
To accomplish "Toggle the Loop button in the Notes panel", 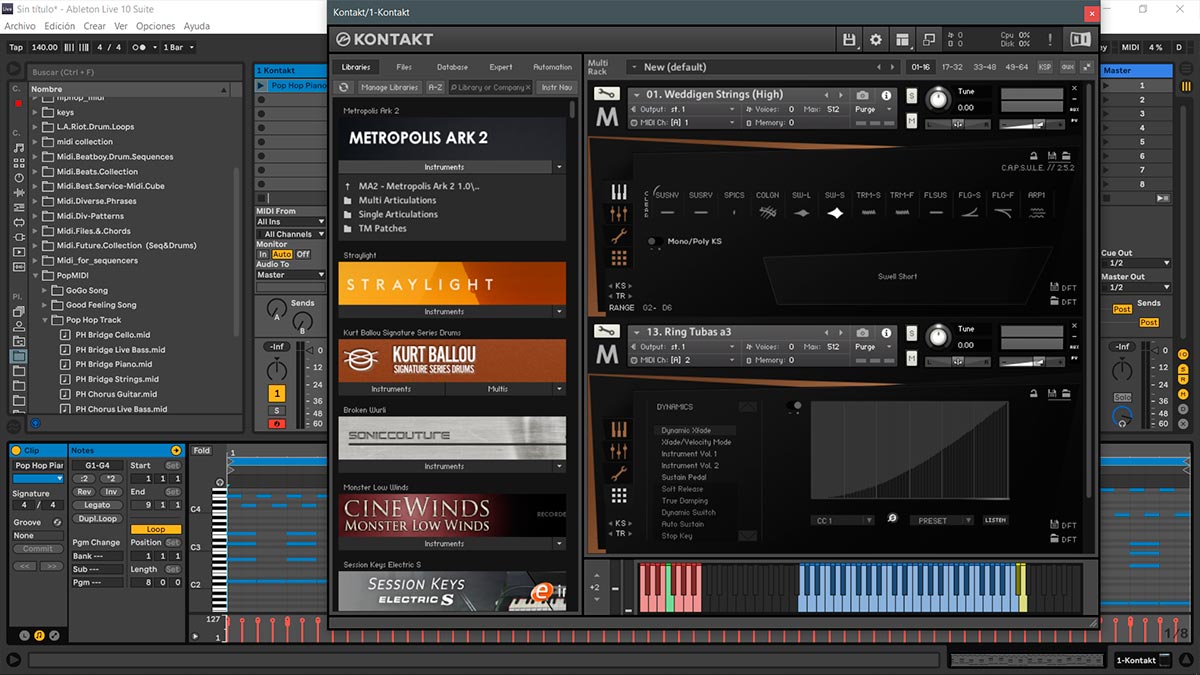I will tap(156, 529).
